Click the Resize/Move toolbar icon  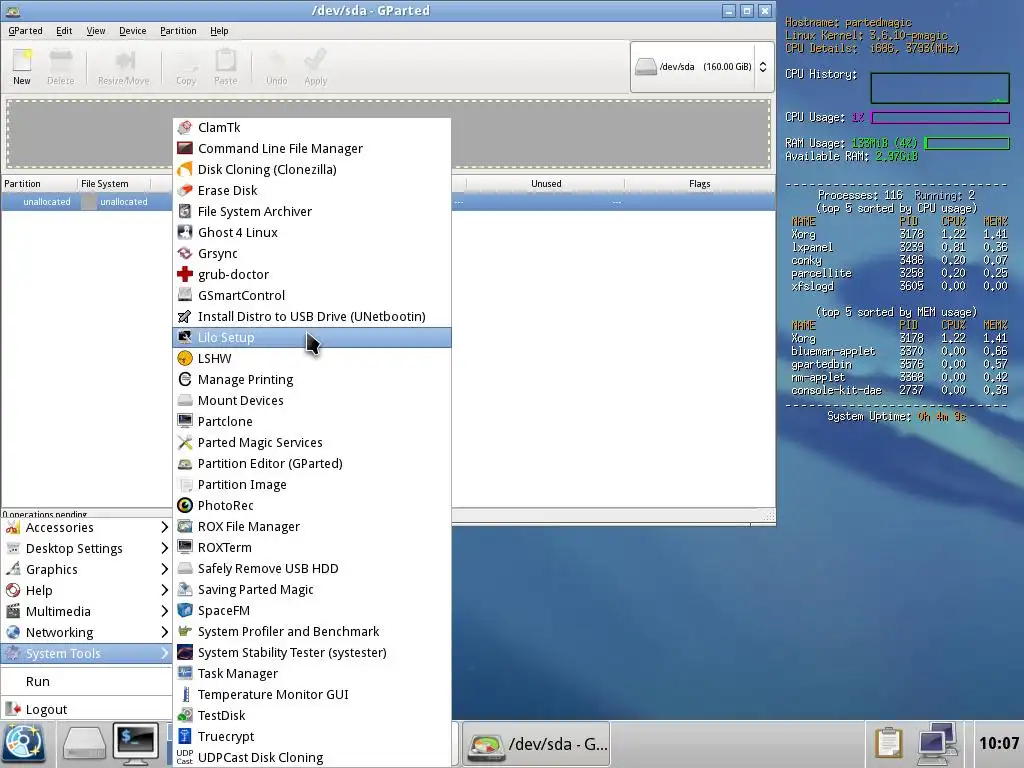[x=123, y=61]
